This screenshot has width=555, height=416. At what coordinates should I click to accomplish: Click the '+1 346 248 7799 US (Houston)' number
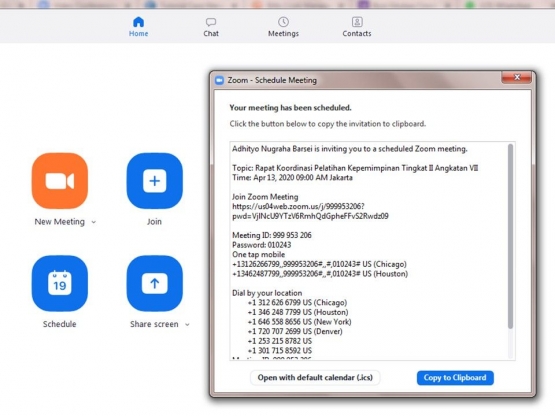pyautogui.click(x=298, y=312)
